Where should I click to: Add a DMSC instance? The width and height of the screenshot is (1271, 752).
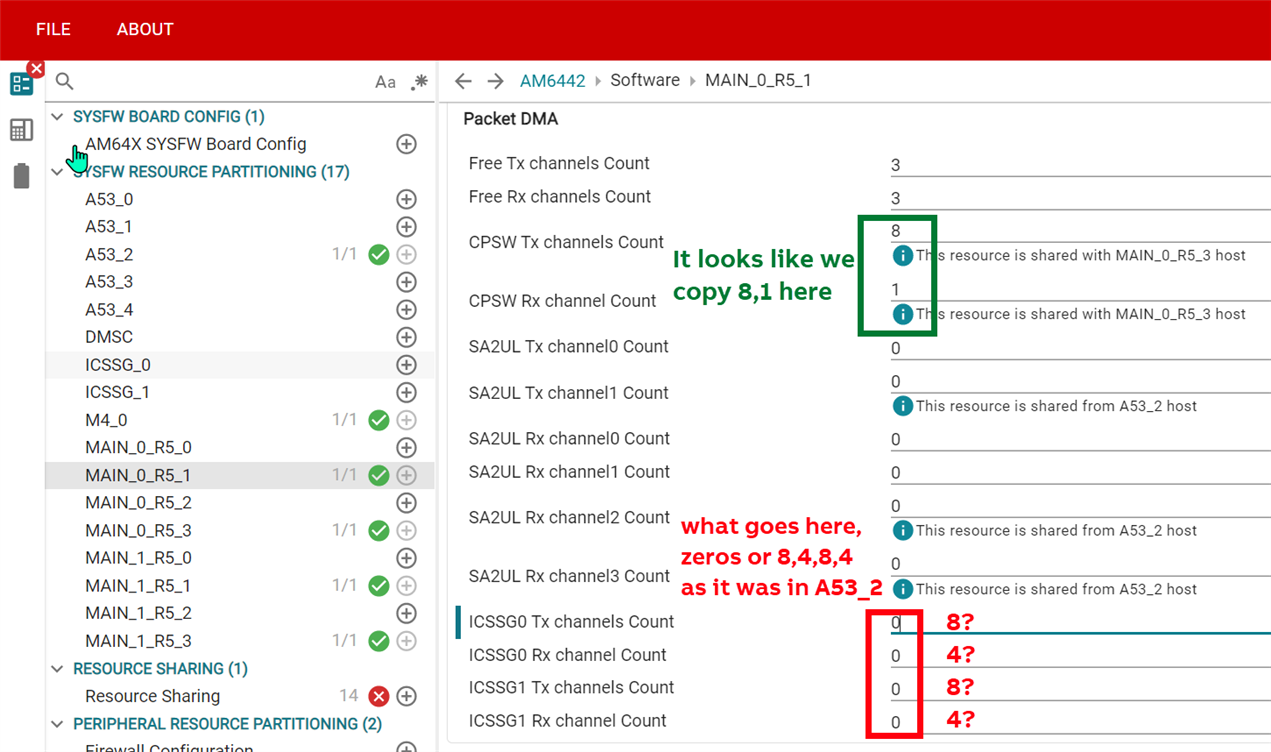406,338
